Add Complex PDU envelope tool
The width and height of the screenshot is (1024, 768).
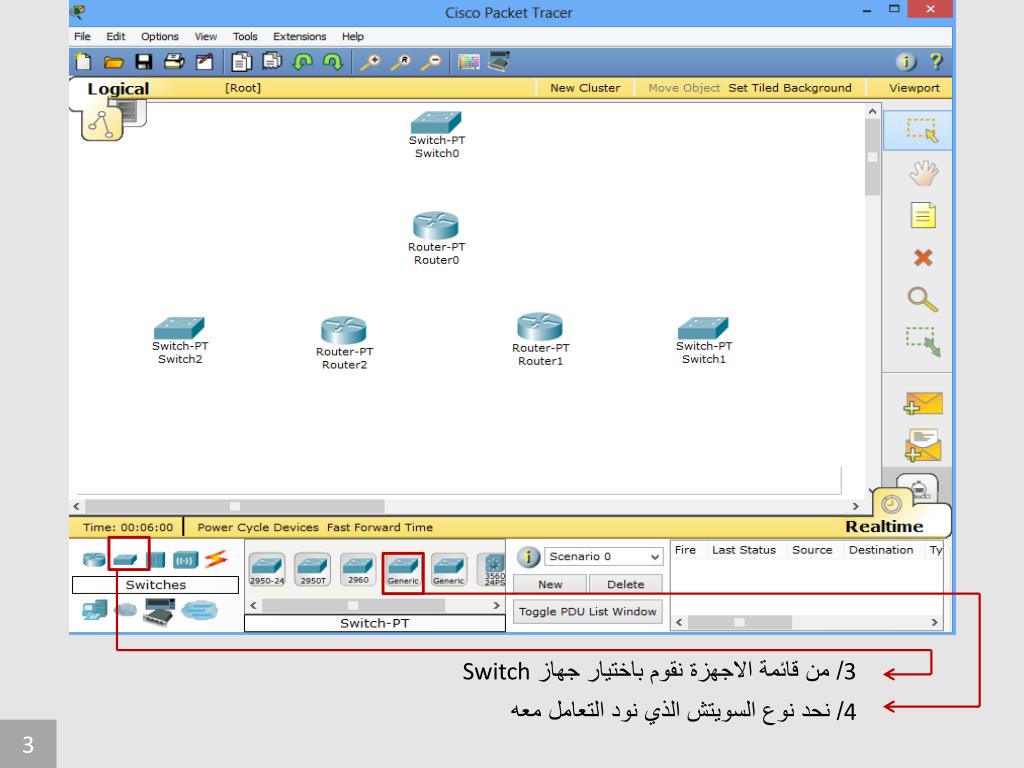923,445
